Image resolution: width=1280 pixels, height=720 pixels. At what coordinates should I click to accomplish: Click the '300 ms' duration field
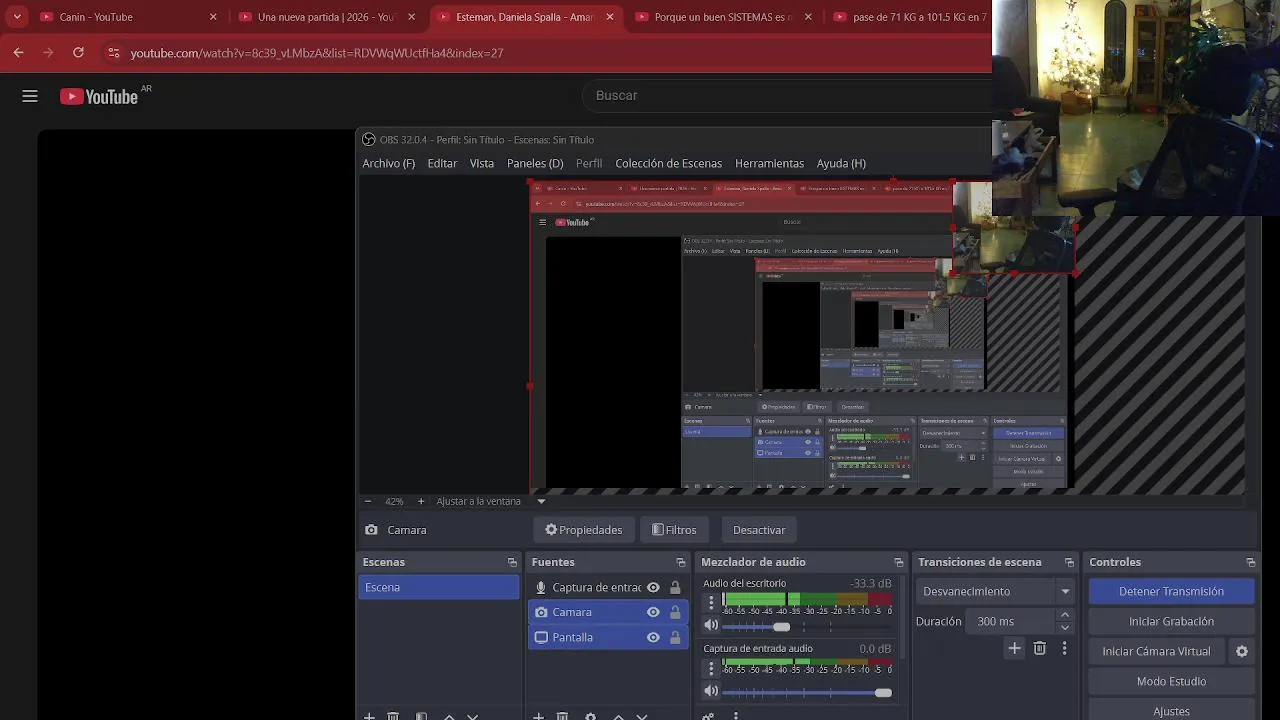coord(1010,621)
